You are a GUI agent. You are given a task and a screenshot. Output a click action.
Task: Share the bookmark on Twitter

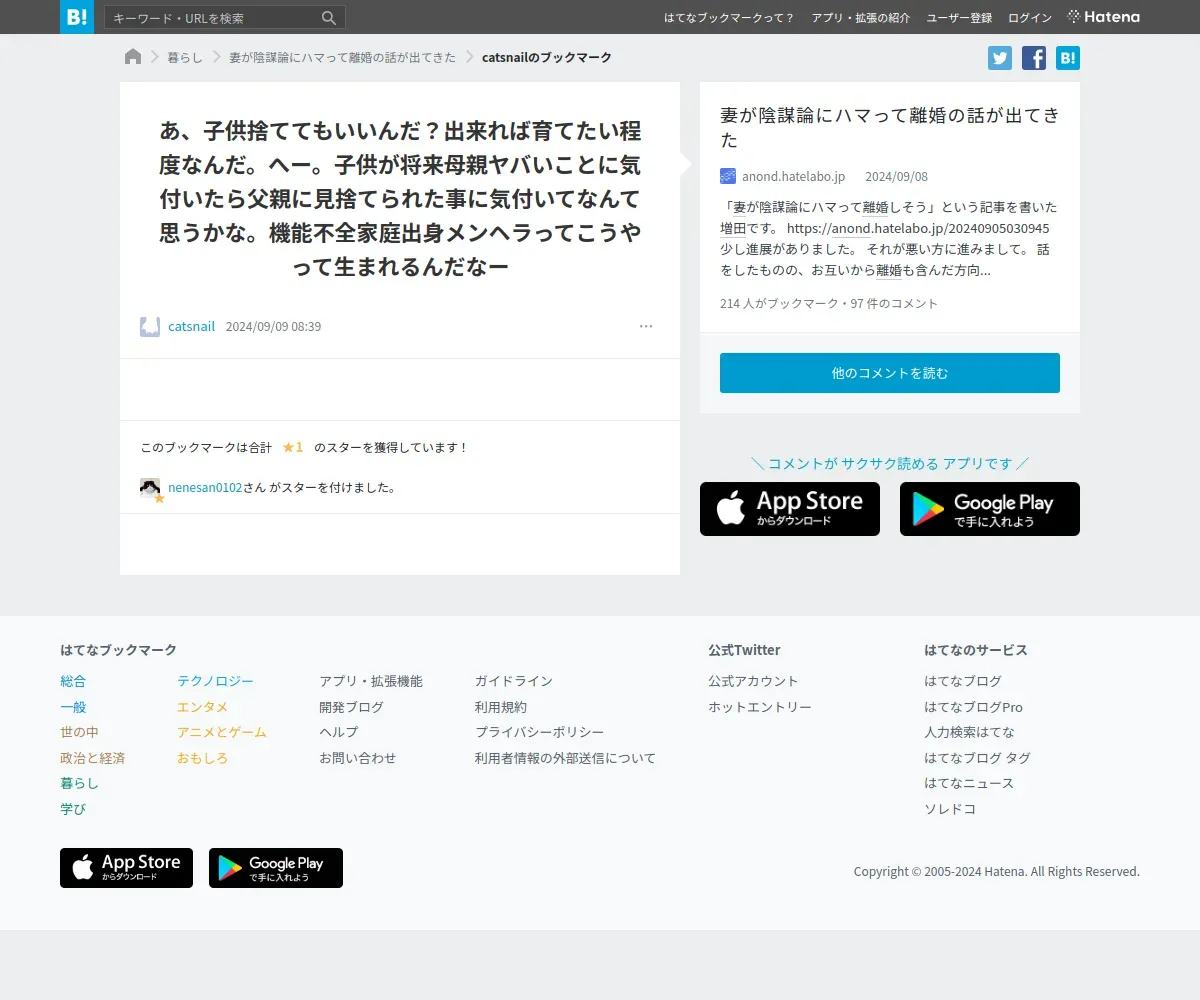[1000, 58]
